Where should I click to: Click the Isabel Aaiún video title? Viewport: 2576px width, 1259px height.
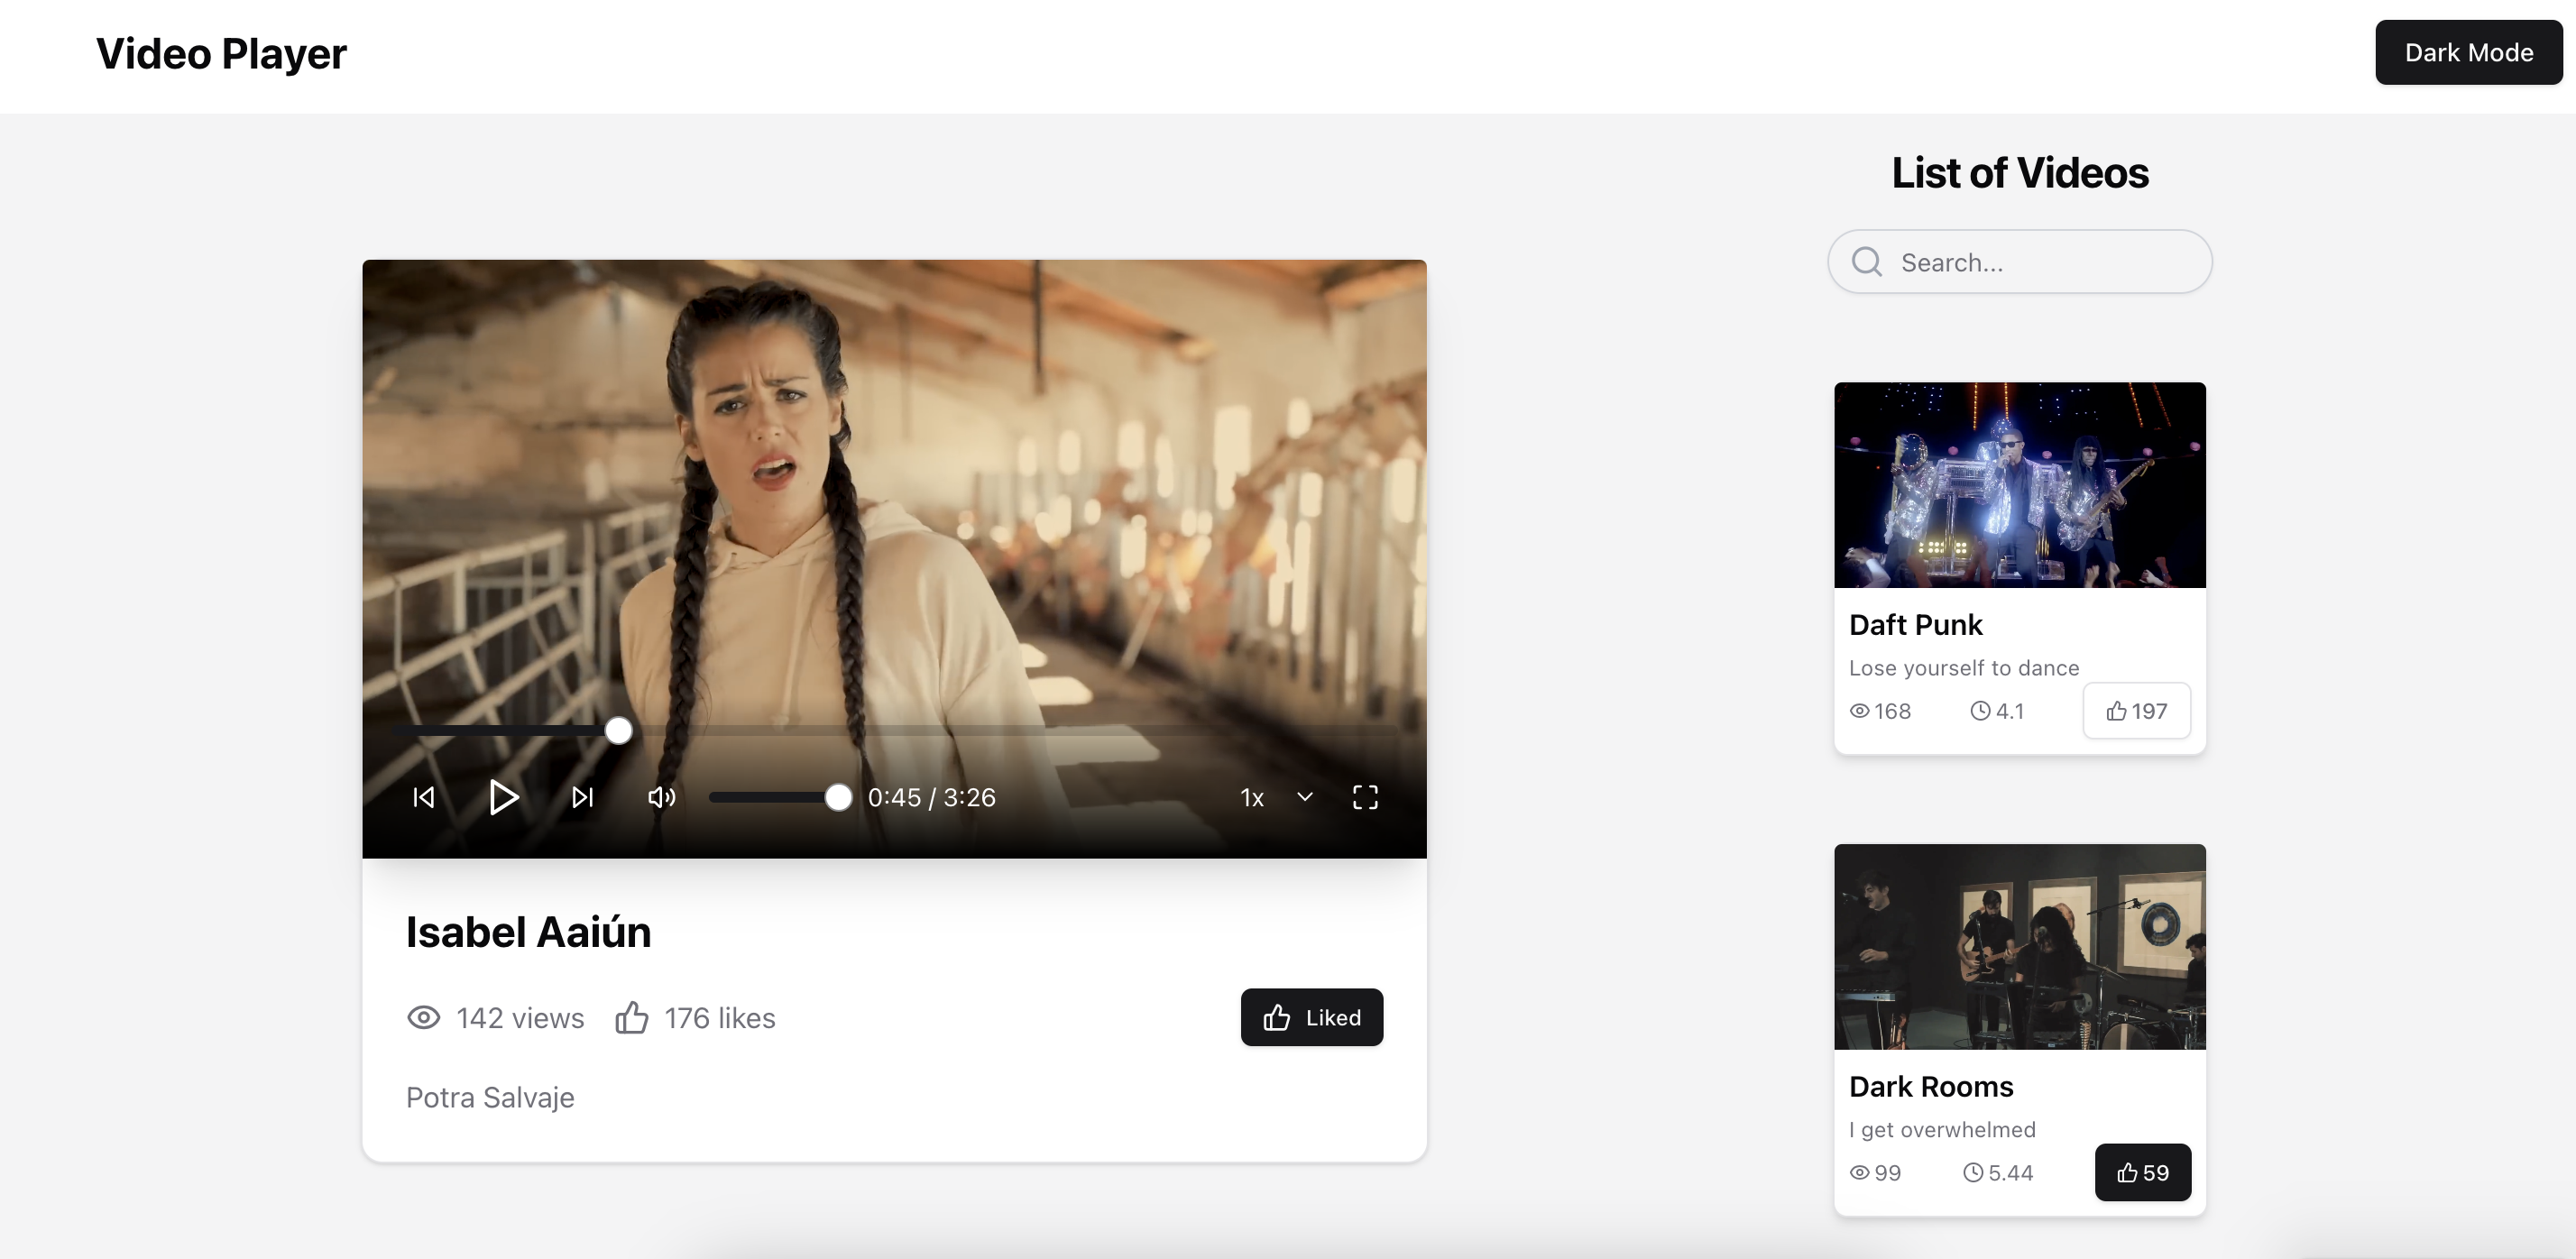pos(528,932)
